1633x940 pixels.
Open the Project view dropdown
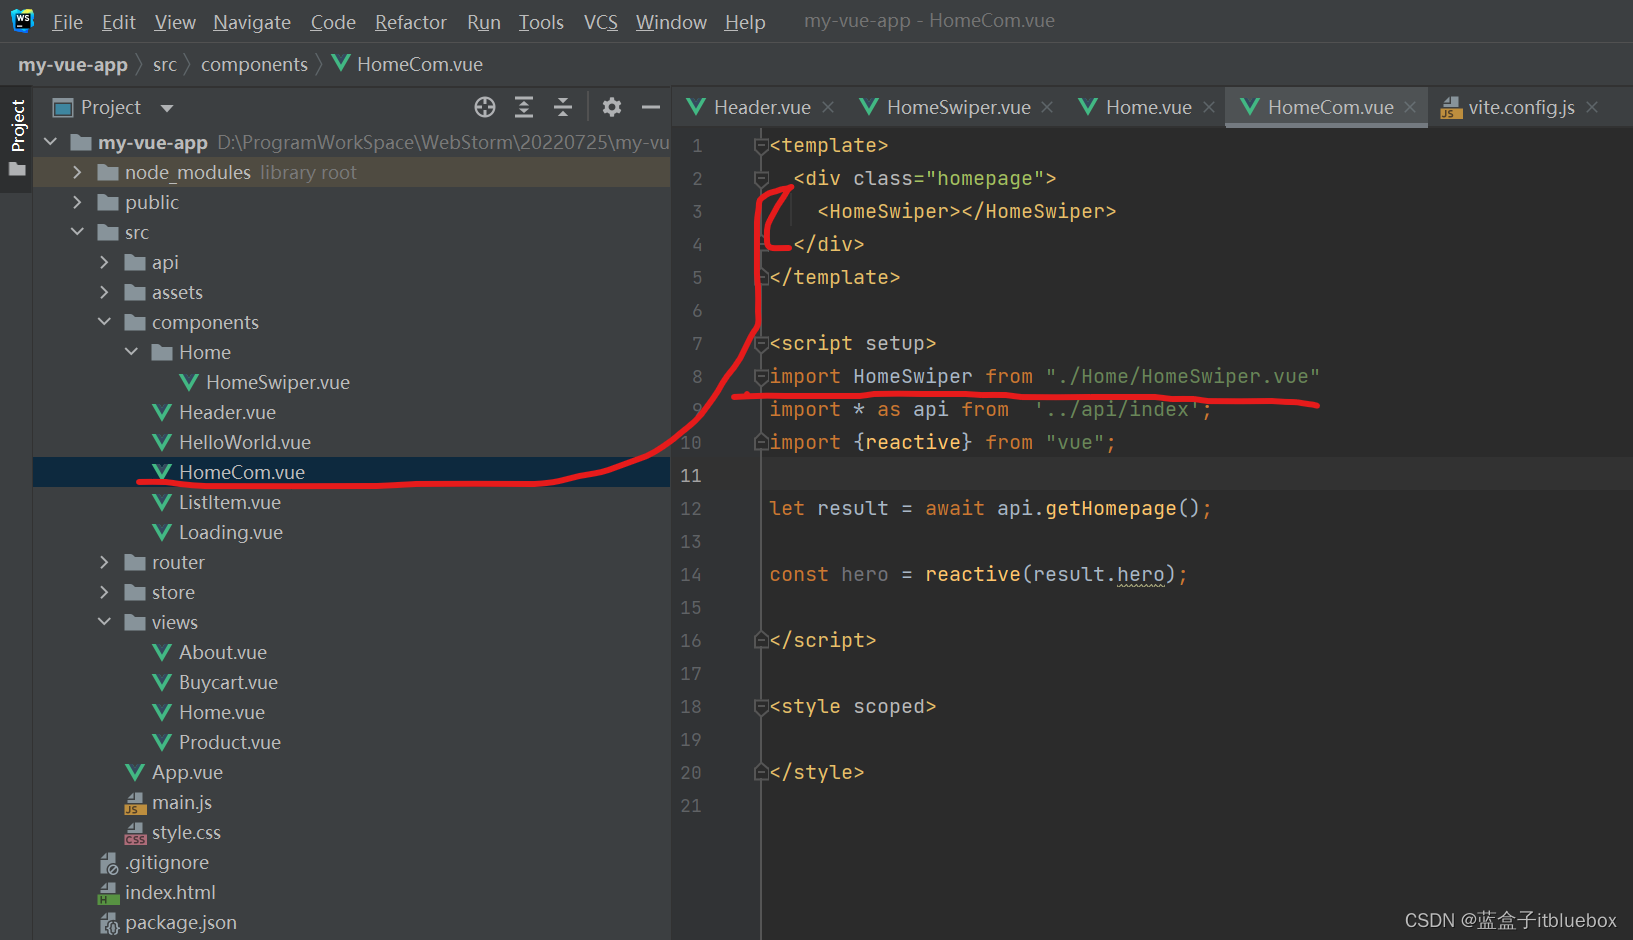tap(167, 108)
